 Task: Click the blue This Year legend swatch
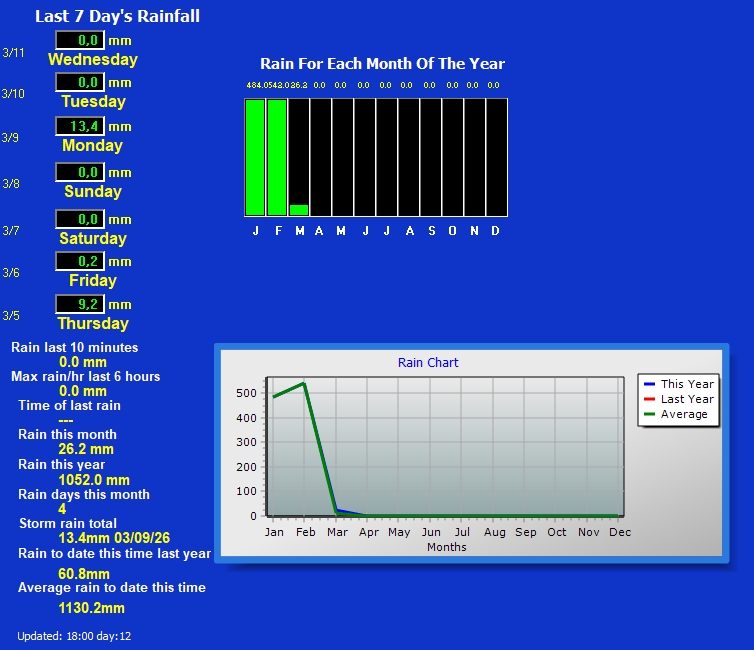(x=650, y=384)
